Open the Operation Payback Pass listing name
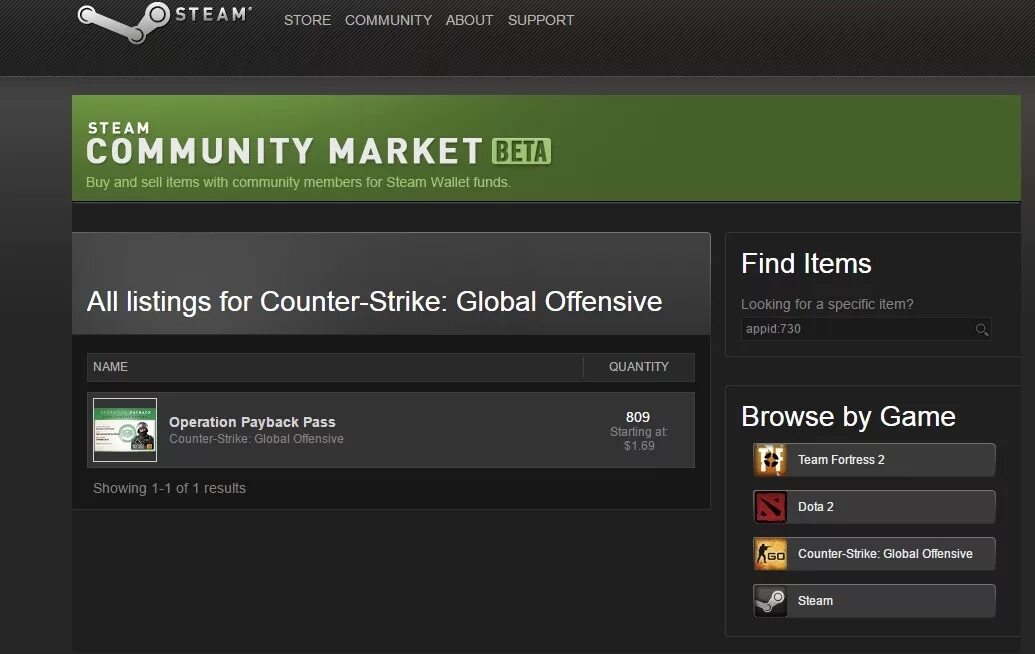 click(252, 422)
